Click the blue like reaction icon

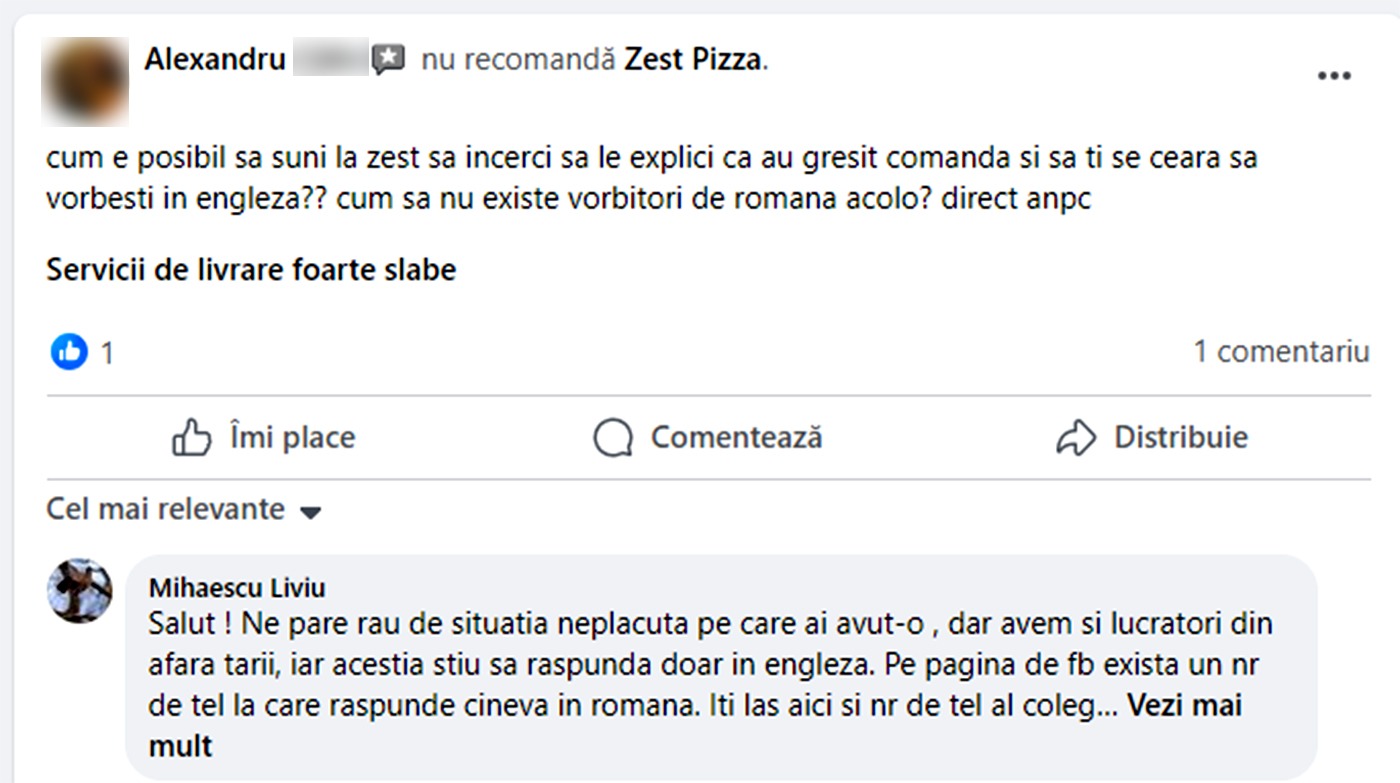click(70, 351)
